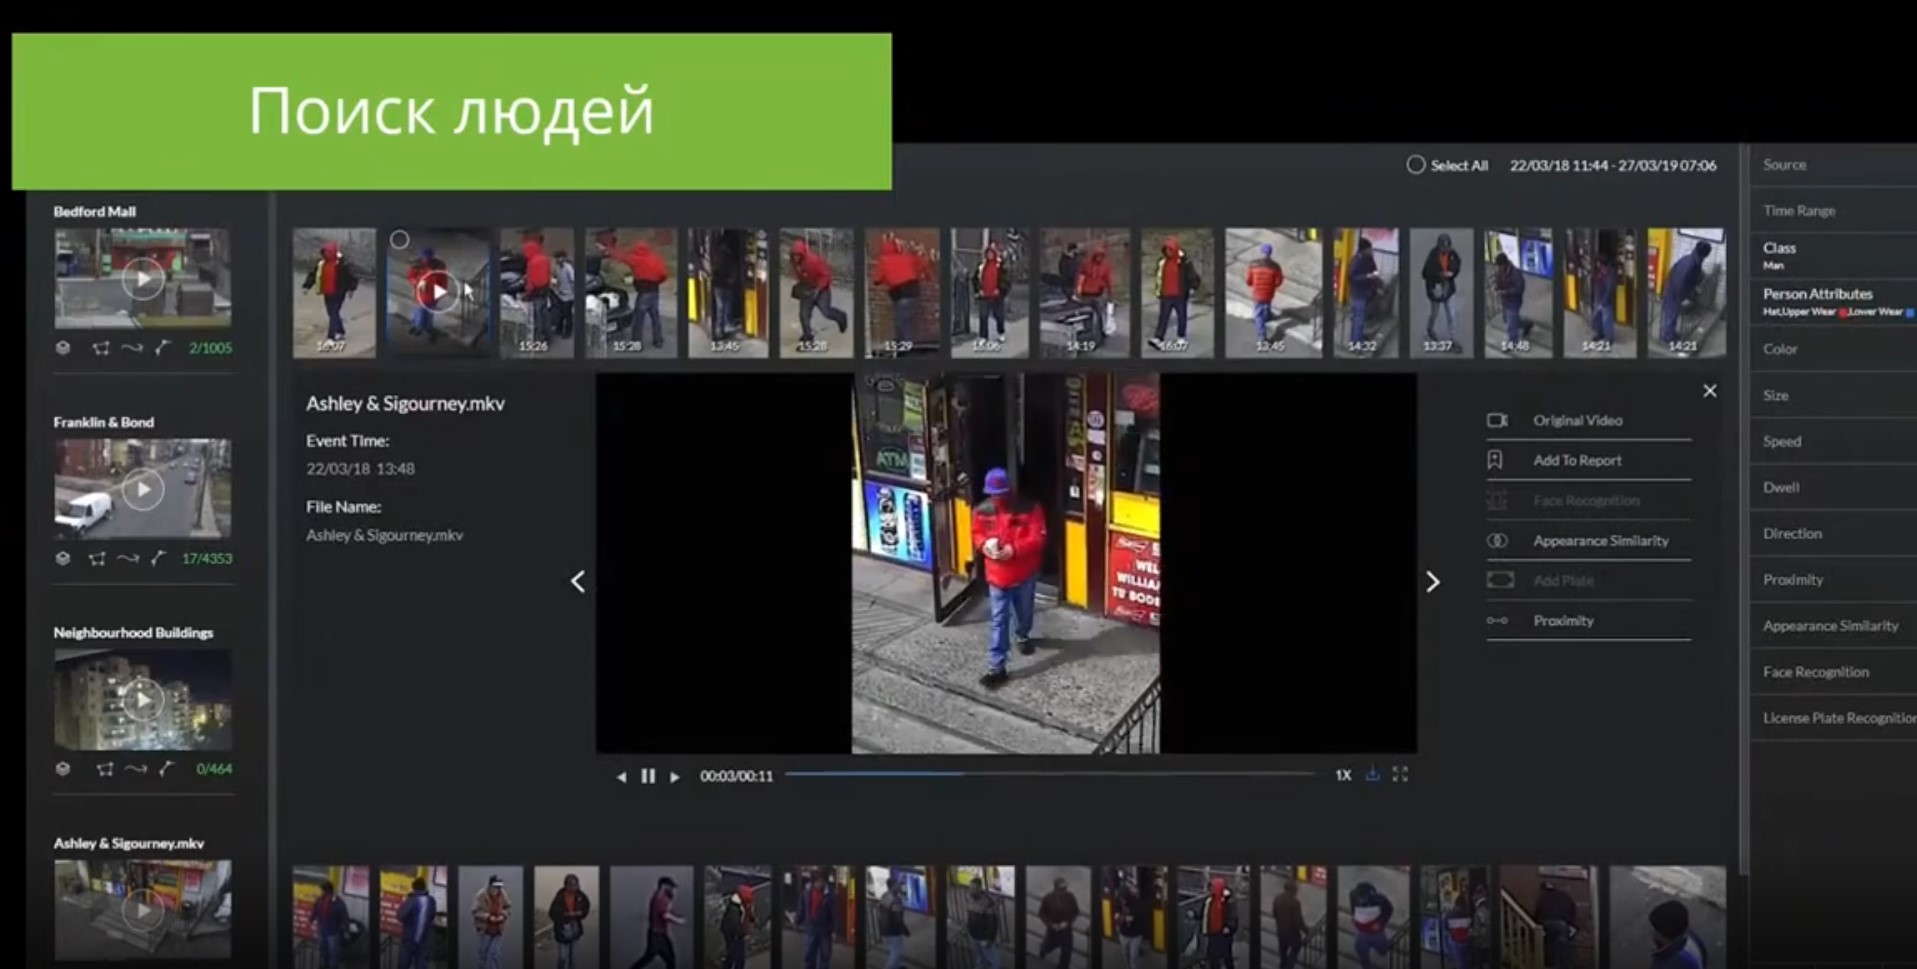This screenshot has height=969, width=1917.
Task: Click the layers icon under Bedford Mall
Action: click(x=63, y=348)
